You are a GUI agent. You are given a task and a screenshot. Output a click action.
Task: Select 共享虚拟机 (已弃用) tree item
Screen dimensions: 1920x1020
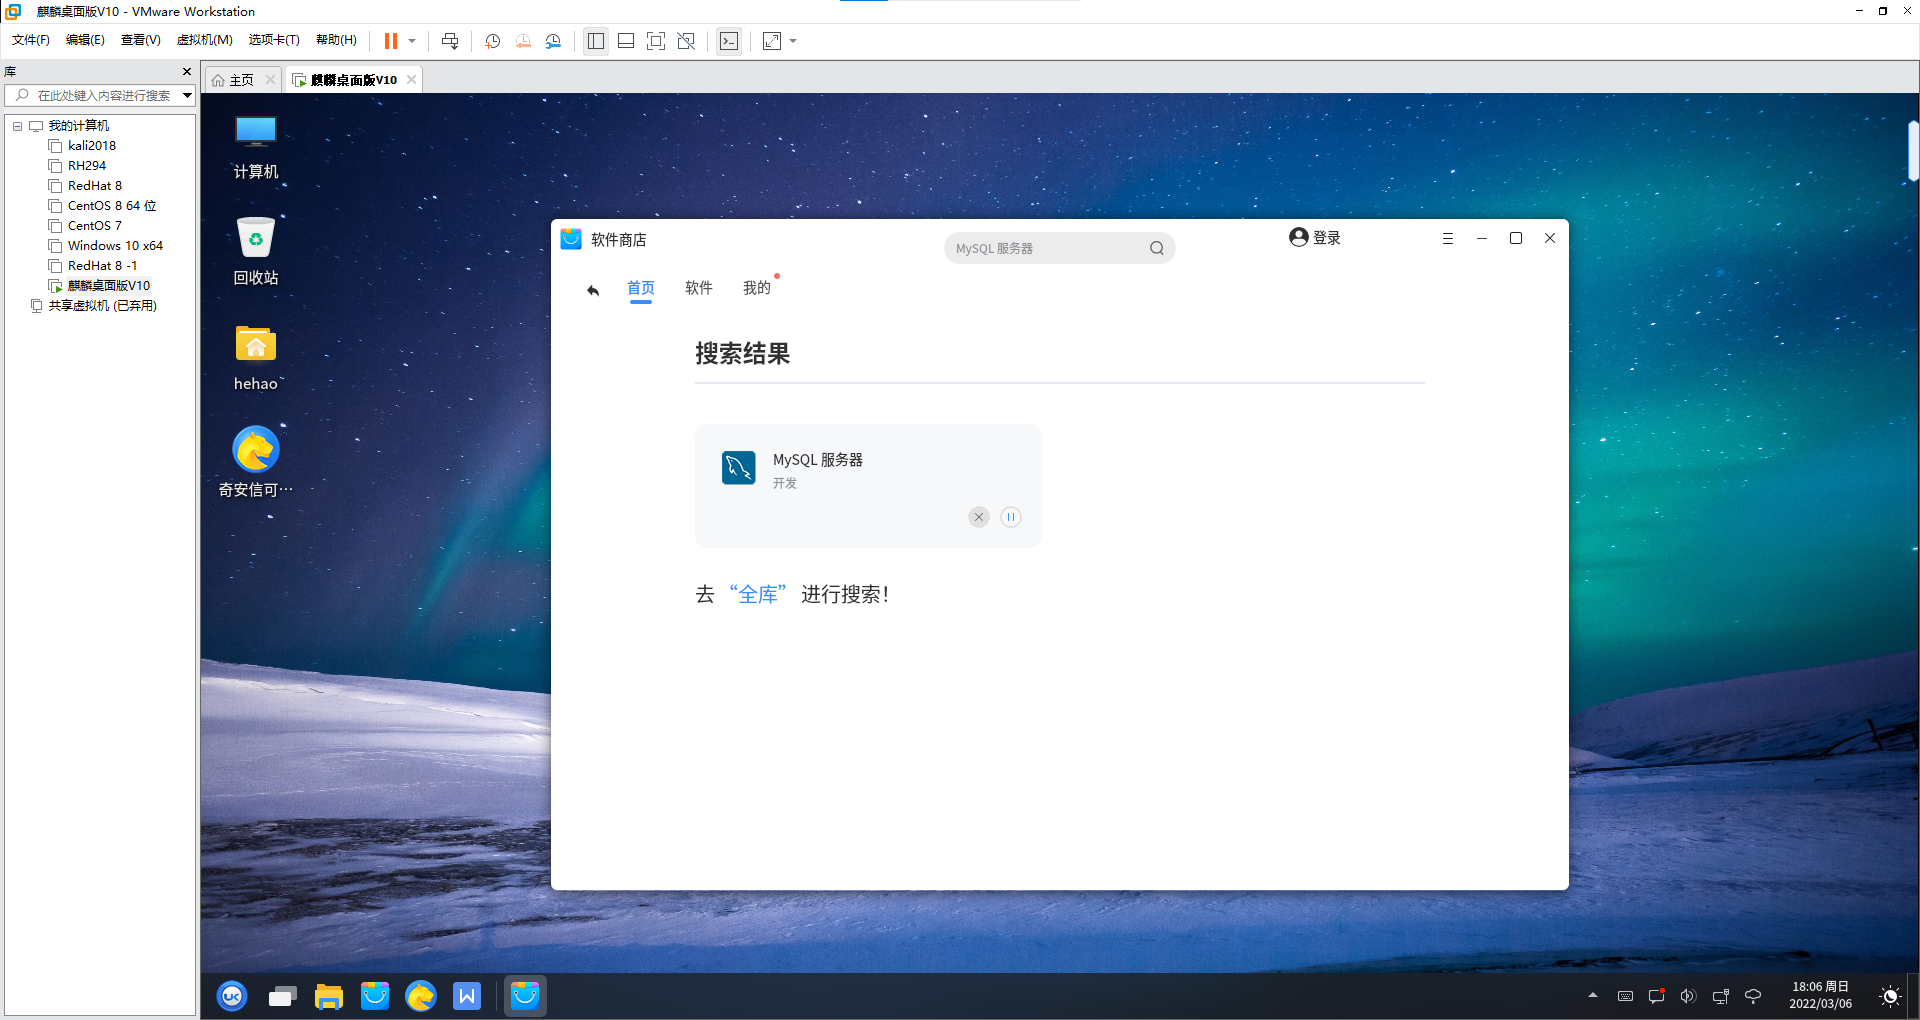coord(102,306)
